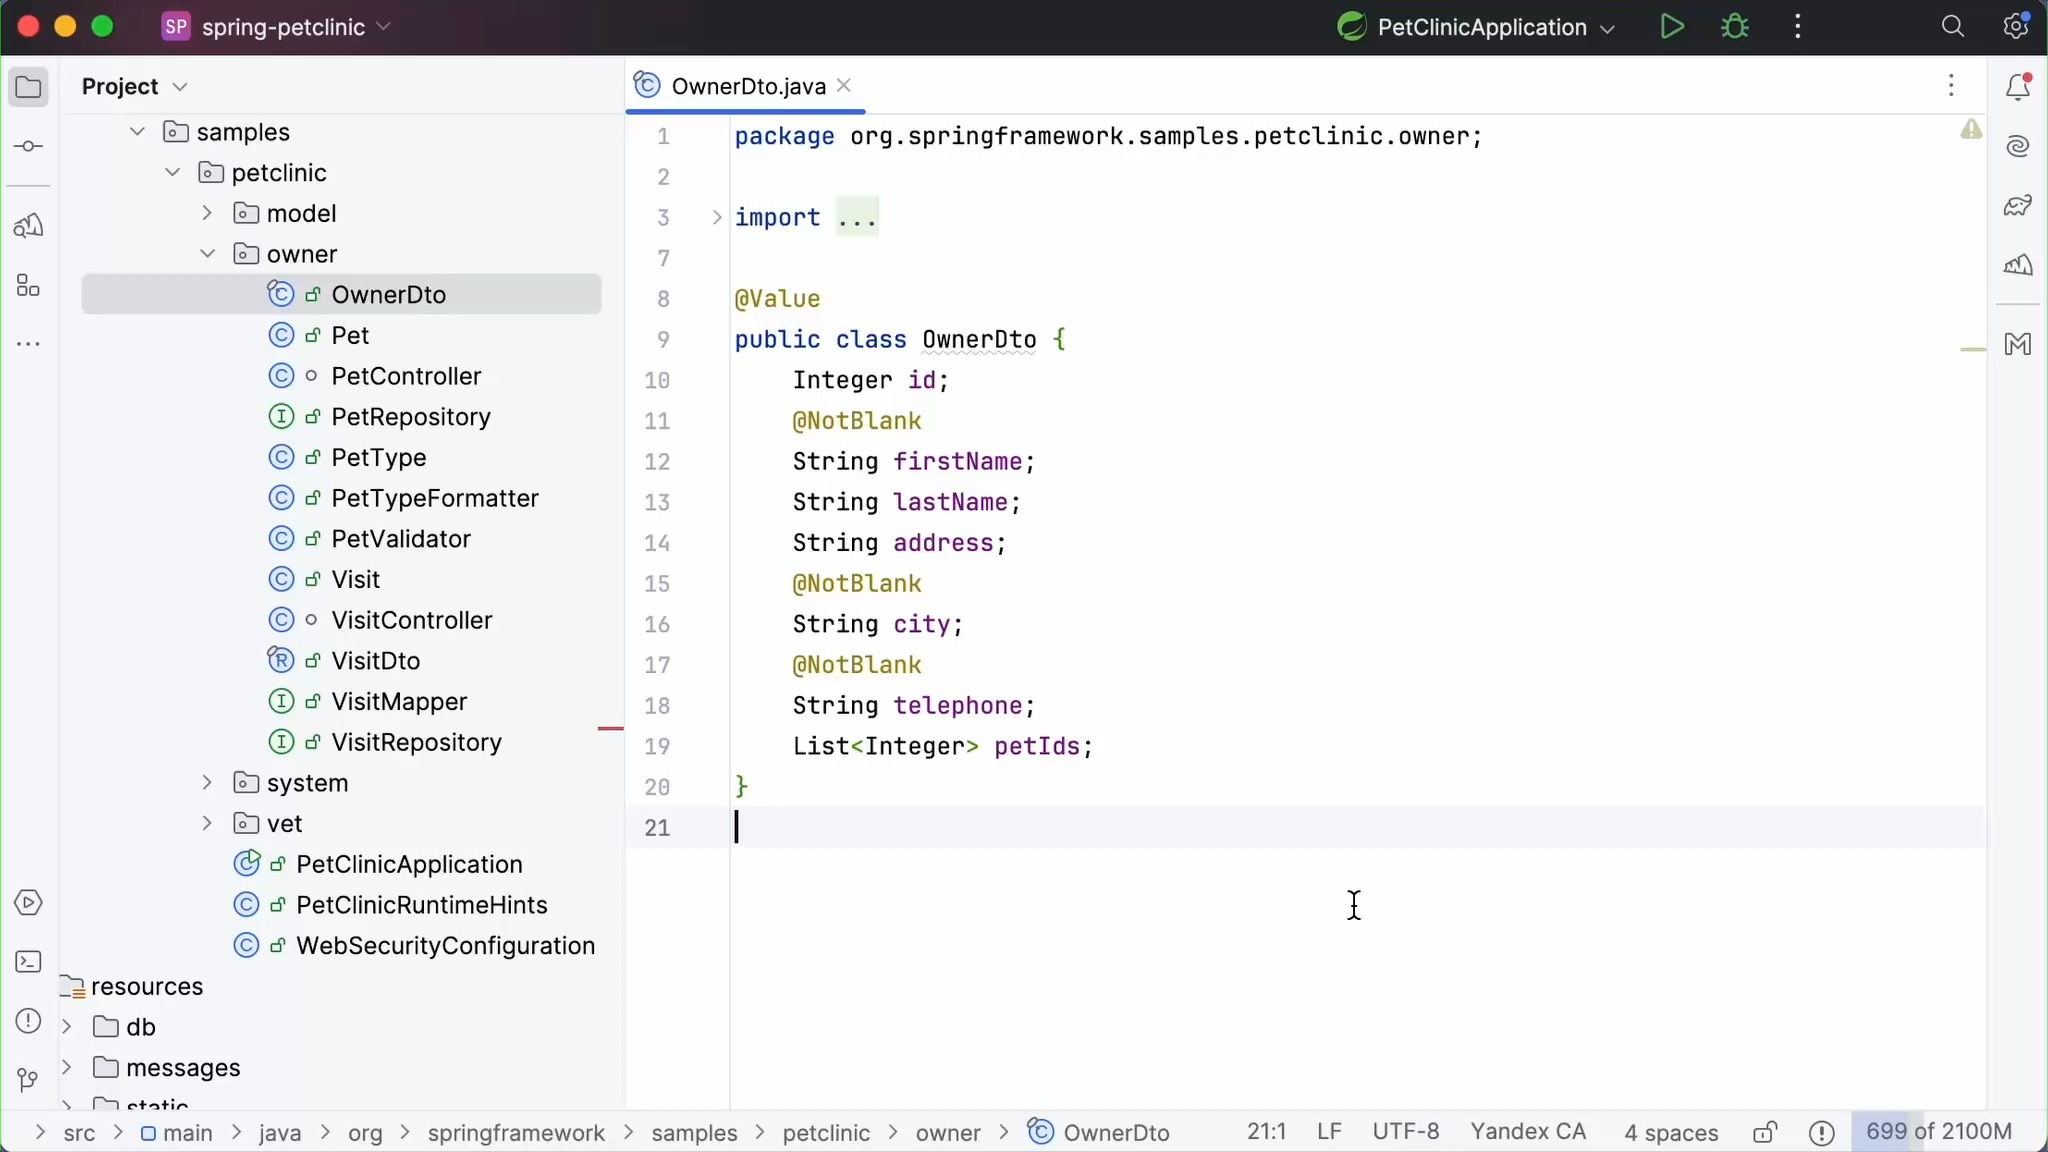Image resolution: width=2048 pixels, height=1152 pixels.
Task: Show more tool windows ellipsis in left bar
Action: (x=28, y=344)
